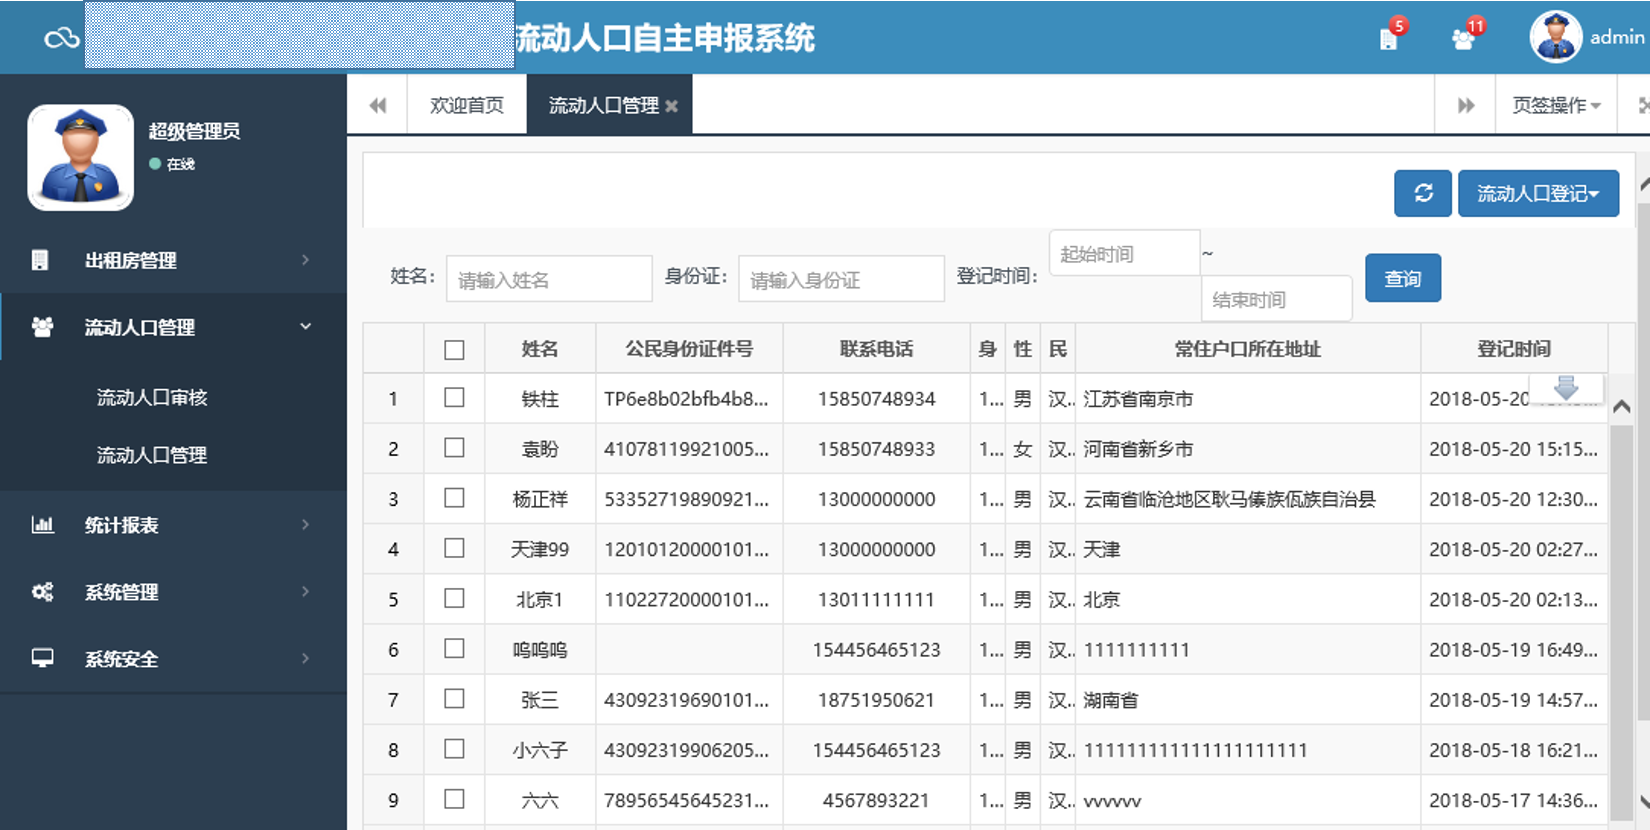Screen dimensions: 1650x830
Task: Open the group messages icon with badge 11
Action: [x=1463, y=39]
